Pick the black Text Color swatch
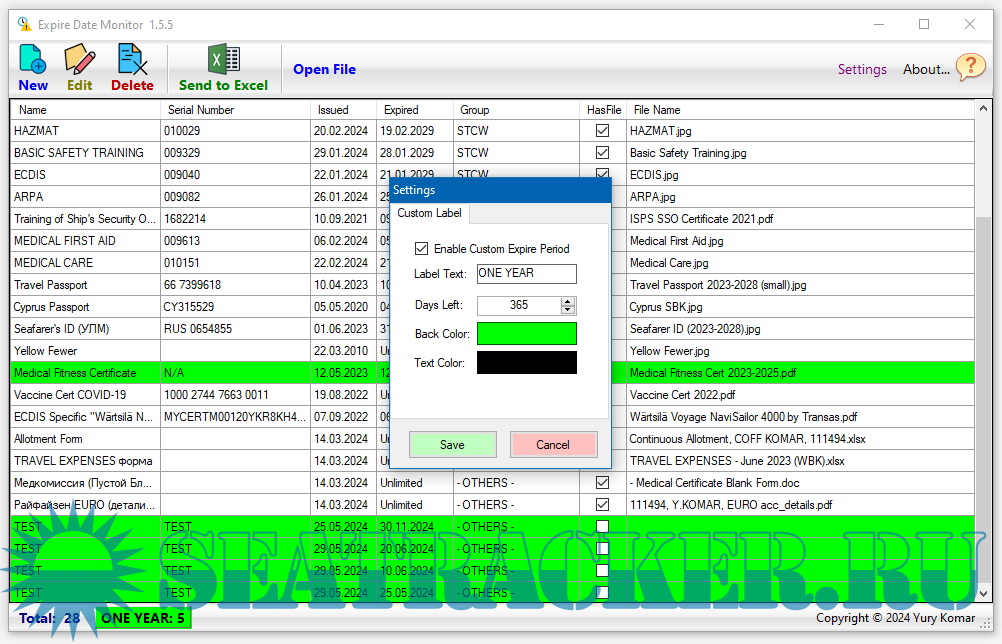 tap(527, 363)
